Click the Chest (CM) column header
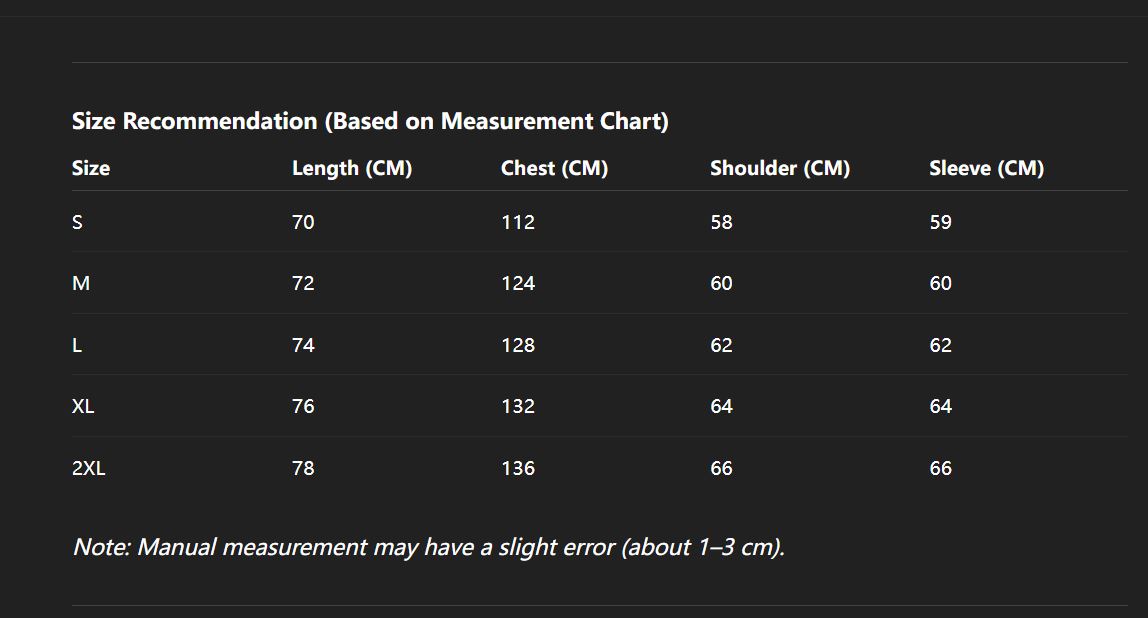 pyautogui.click(x=554, y=168)
